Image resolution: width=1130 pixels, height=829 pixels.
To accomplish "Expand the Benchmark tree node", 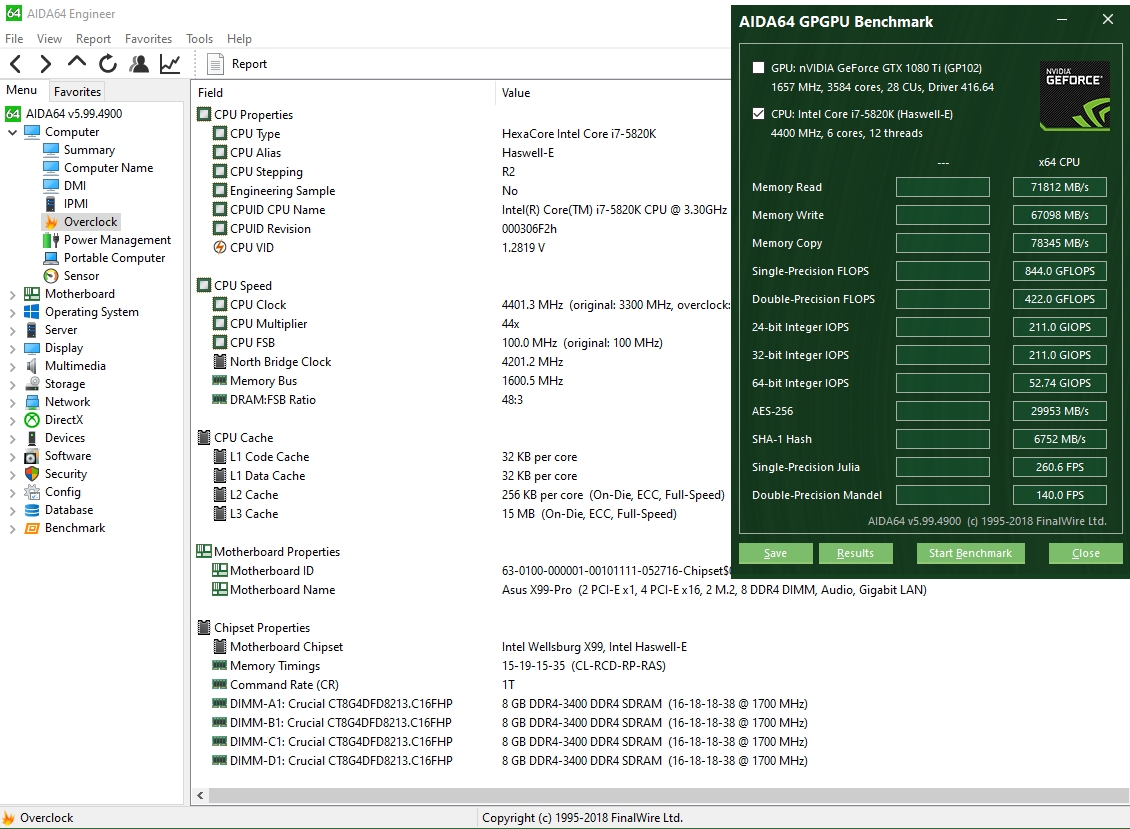I will pos(13,528).
